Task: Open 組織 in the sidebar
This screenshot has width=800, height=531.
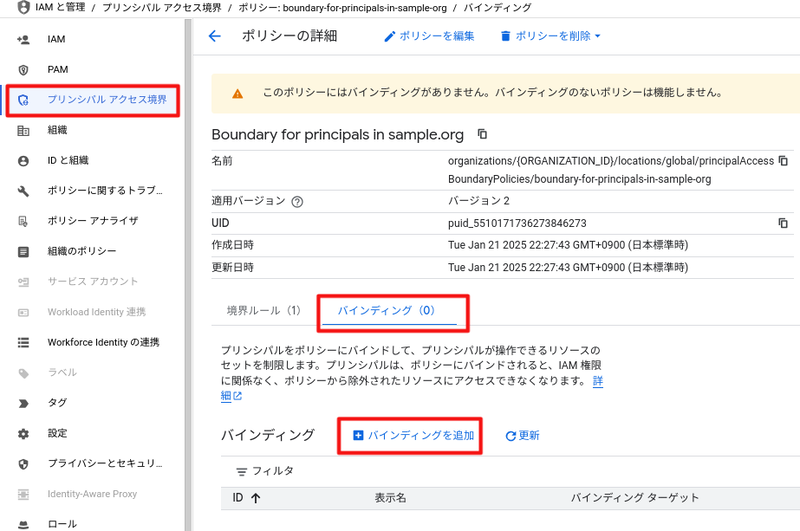Action: [58, 130]
